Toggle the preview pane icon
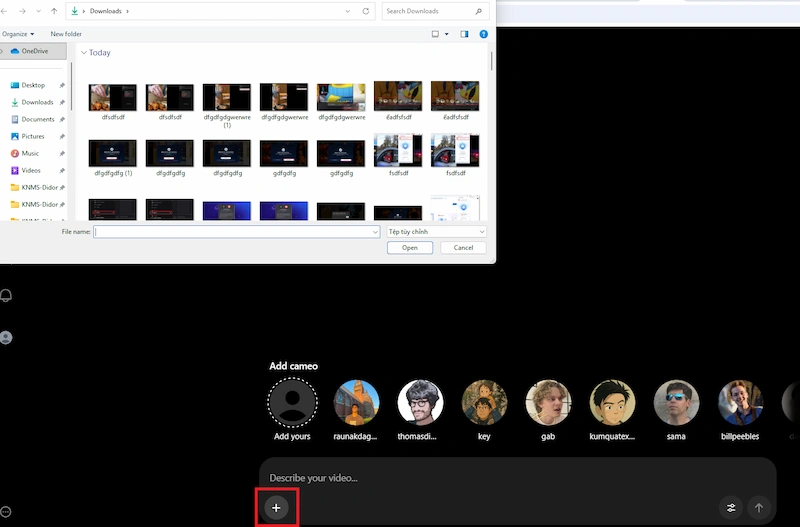This screenshot has height=527, width=800. pyautogui.click(x=464, y=34)
